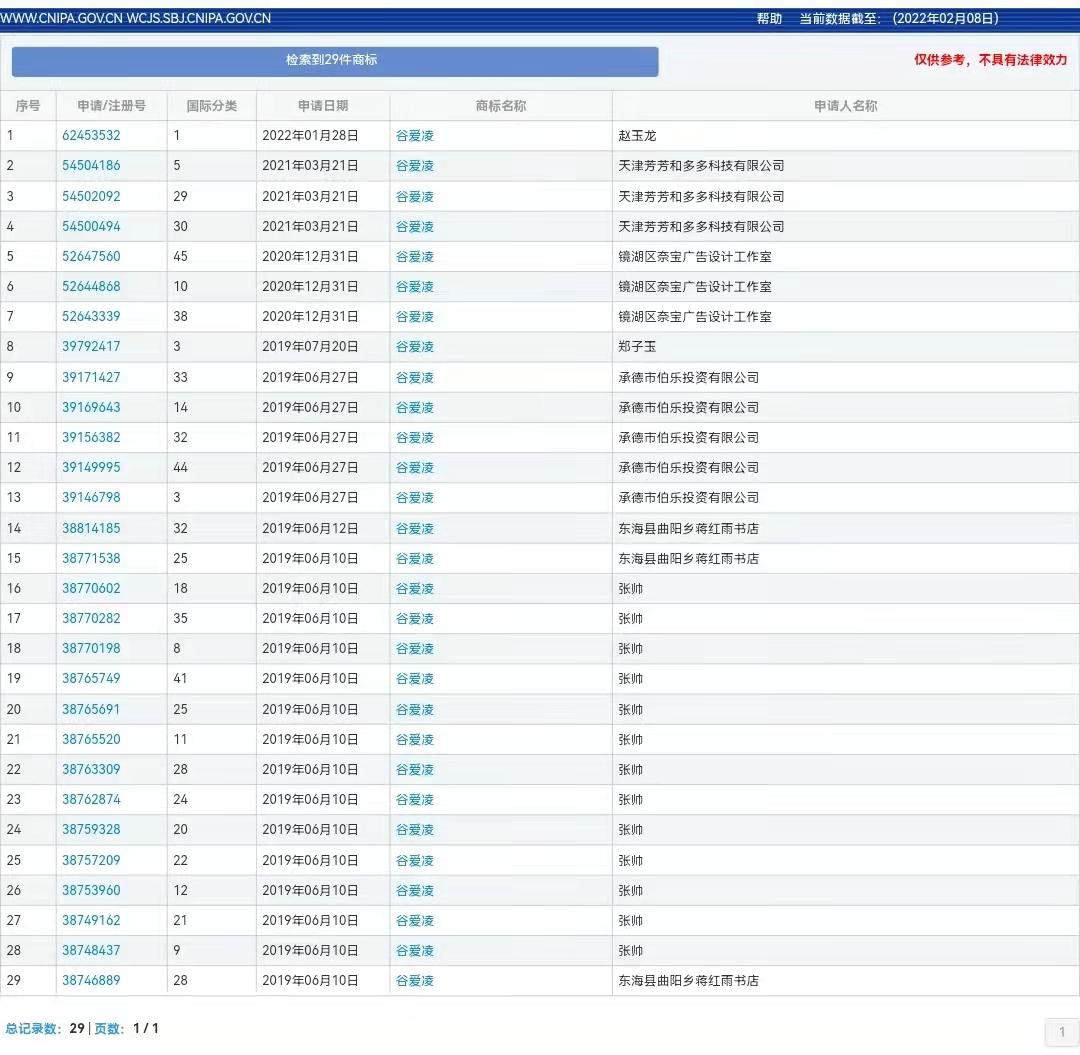Image resolution: width=1080 pixels, height=1055 pixels.
Task: Click the 申请/注册号 column header
Action: [112, 106]
